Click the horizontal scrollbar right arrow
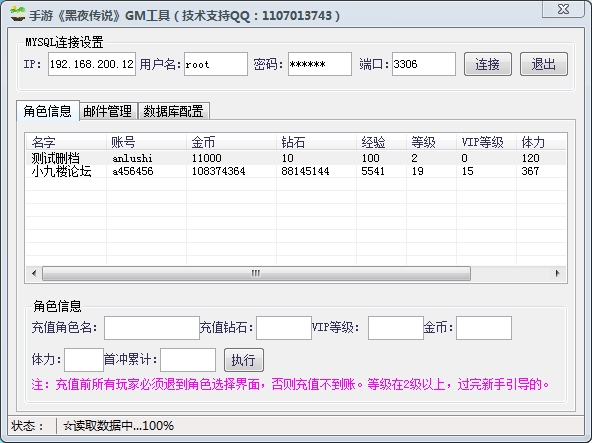Screen dimensions: 592x443 coord(558,273)
